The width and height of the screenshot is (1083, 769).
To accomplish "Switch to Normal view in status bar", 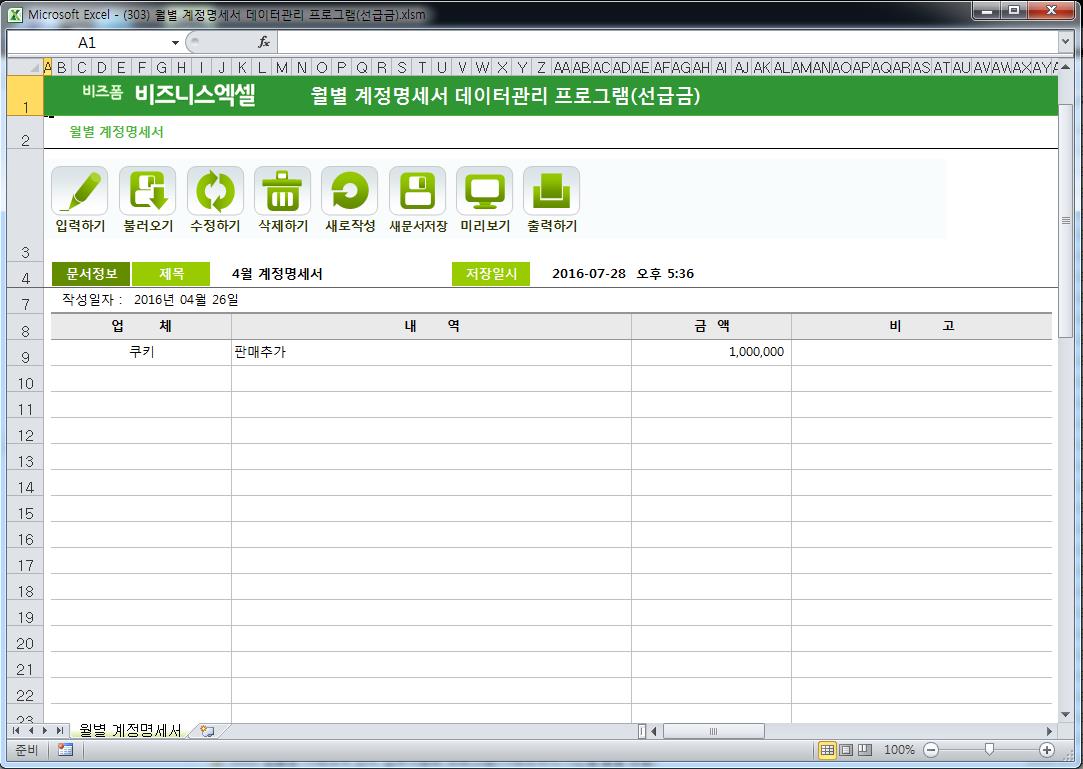I will 827,750.
